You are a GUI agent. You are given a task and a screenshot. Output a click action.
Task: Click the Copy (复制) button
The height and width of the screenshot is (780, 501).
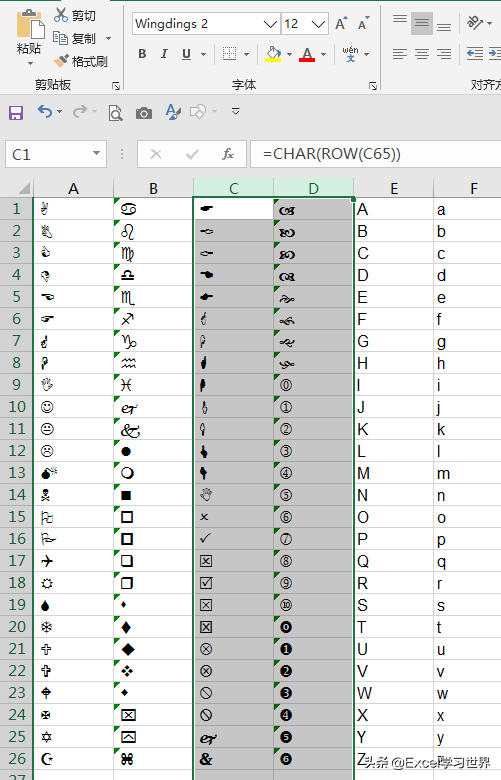point(75,38)
